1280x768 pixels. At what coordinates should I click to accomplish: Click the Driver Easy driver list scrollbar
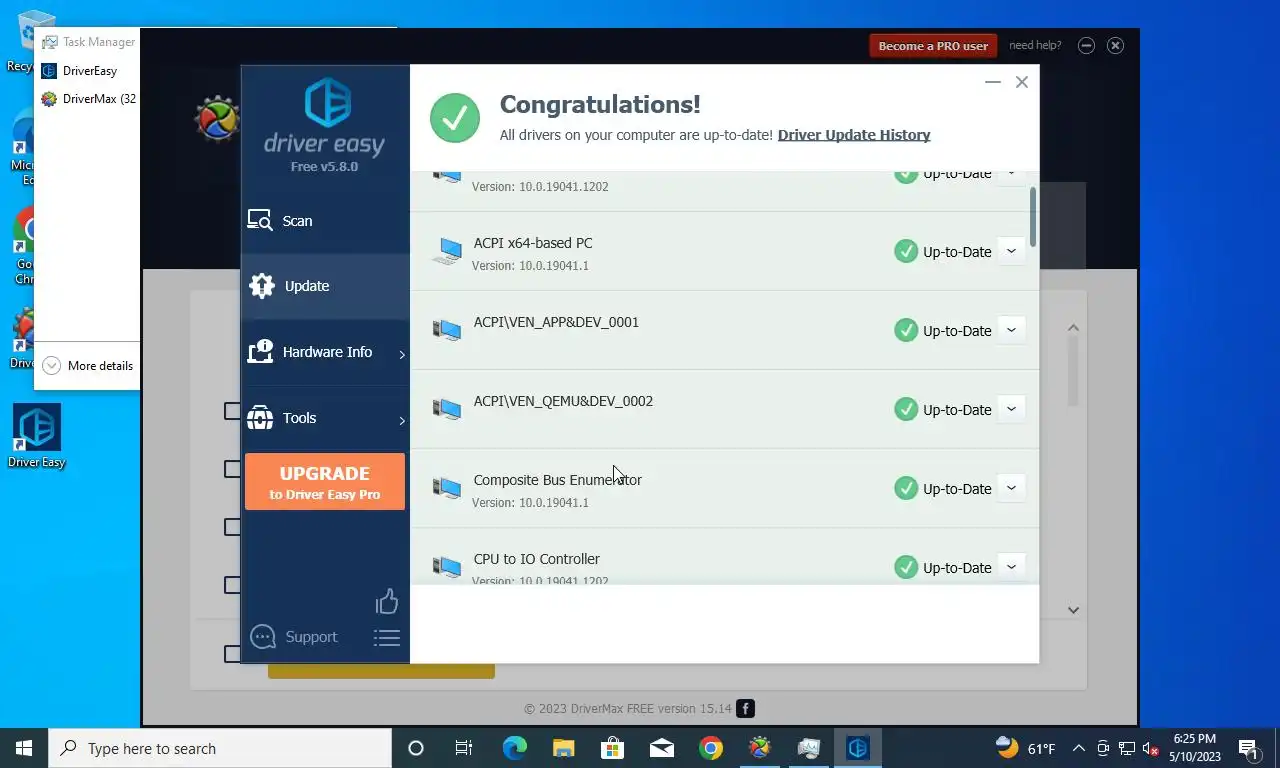tap(1033, 217)
